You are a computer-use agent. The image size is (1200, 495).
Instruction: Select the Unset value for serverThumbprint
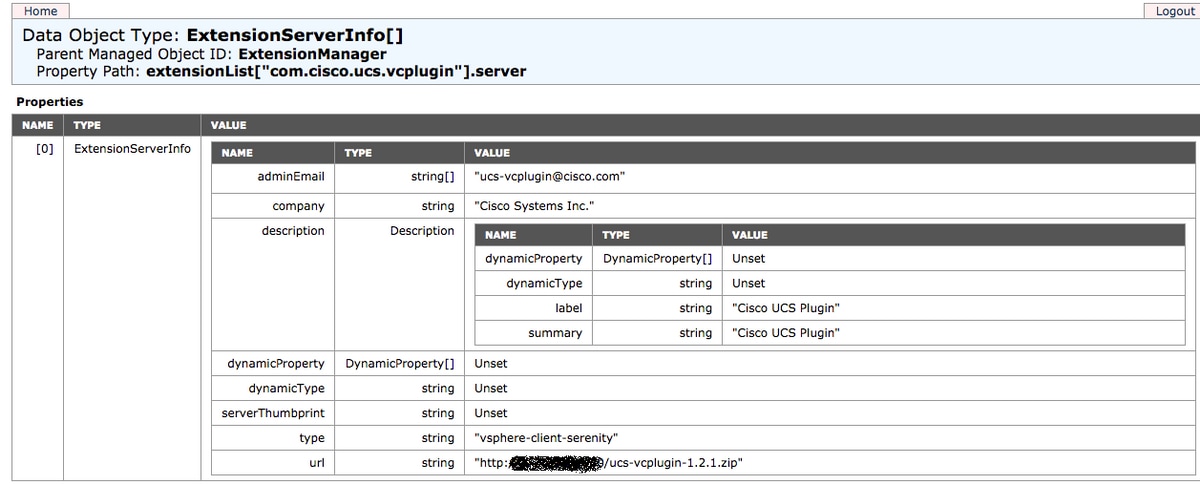click(491, 413)
